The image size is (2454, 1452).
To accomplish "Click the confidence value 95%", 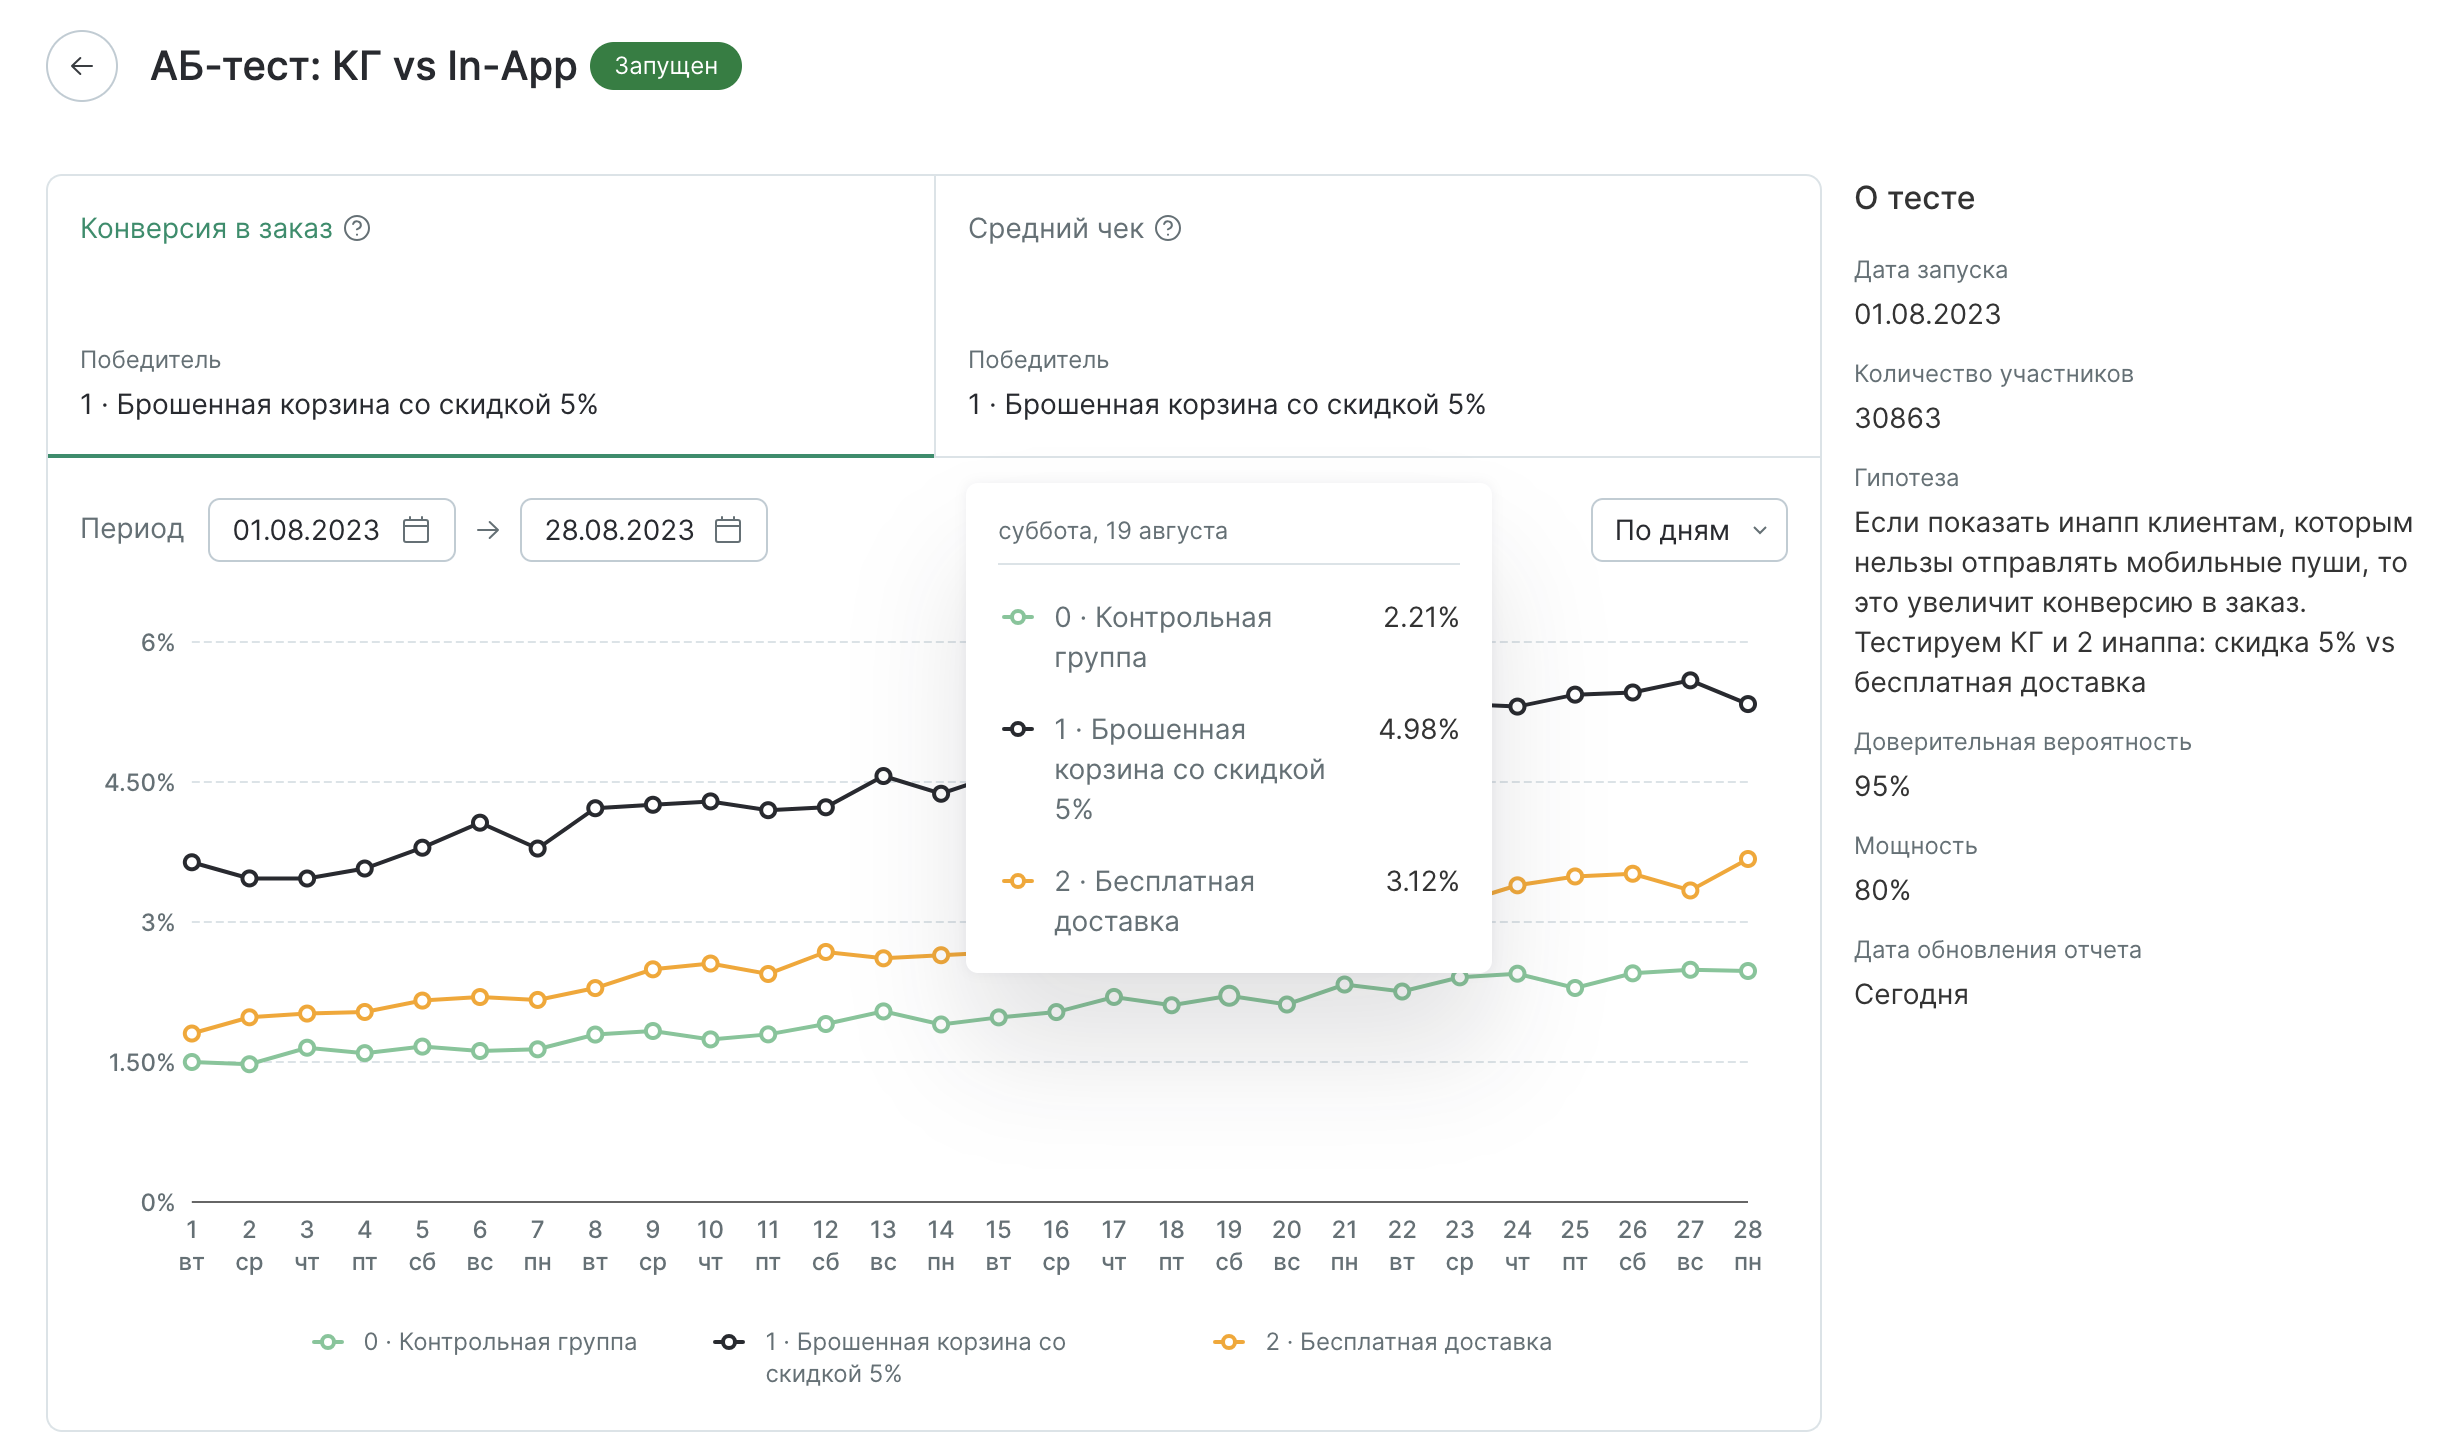I will [x=1882, y=786].
